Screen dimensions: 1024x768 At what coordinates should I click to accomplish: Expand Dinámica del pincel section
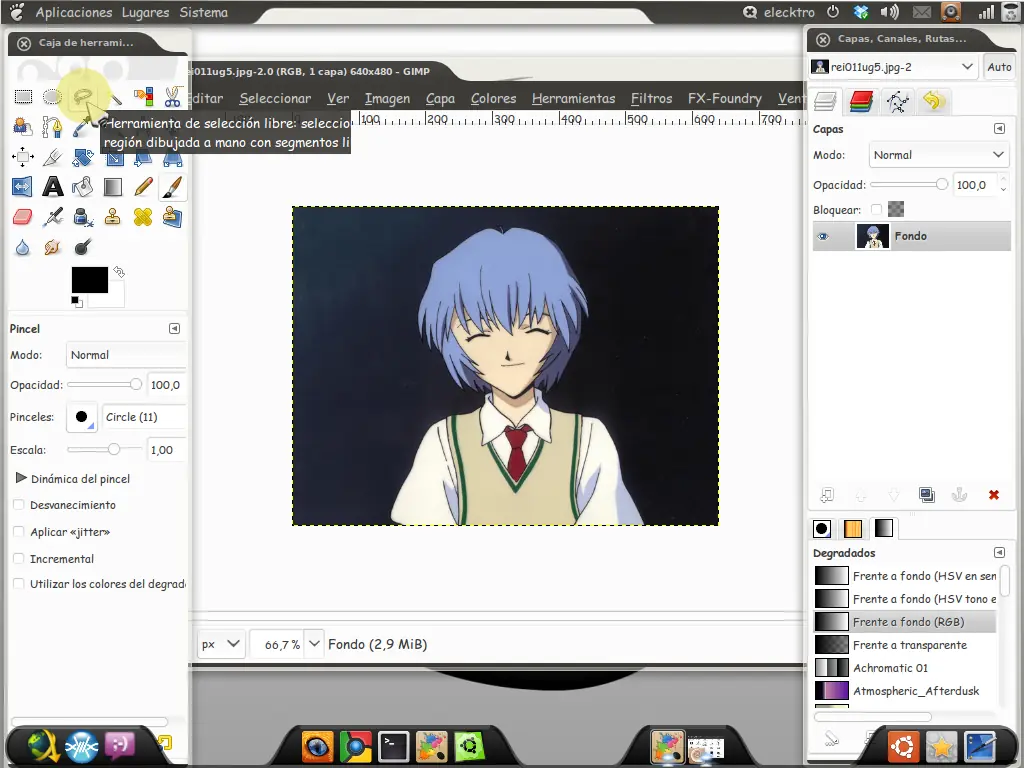pyautogui.click(x=21, y=478)
